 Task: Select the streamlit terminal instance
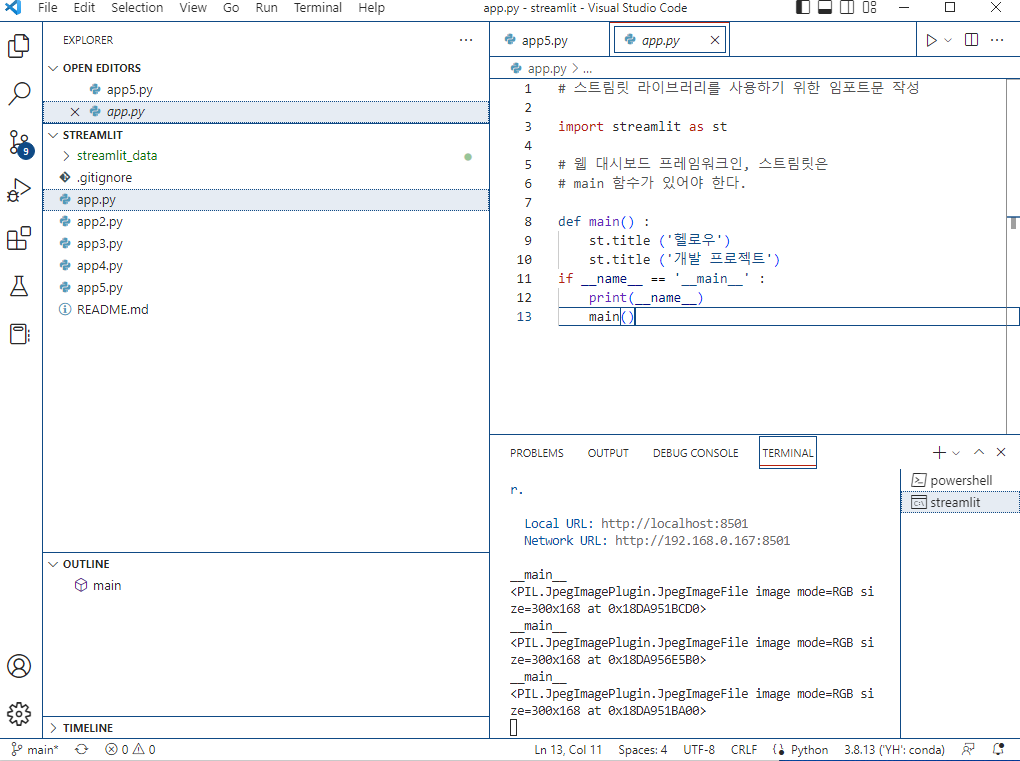click(961, 502)
